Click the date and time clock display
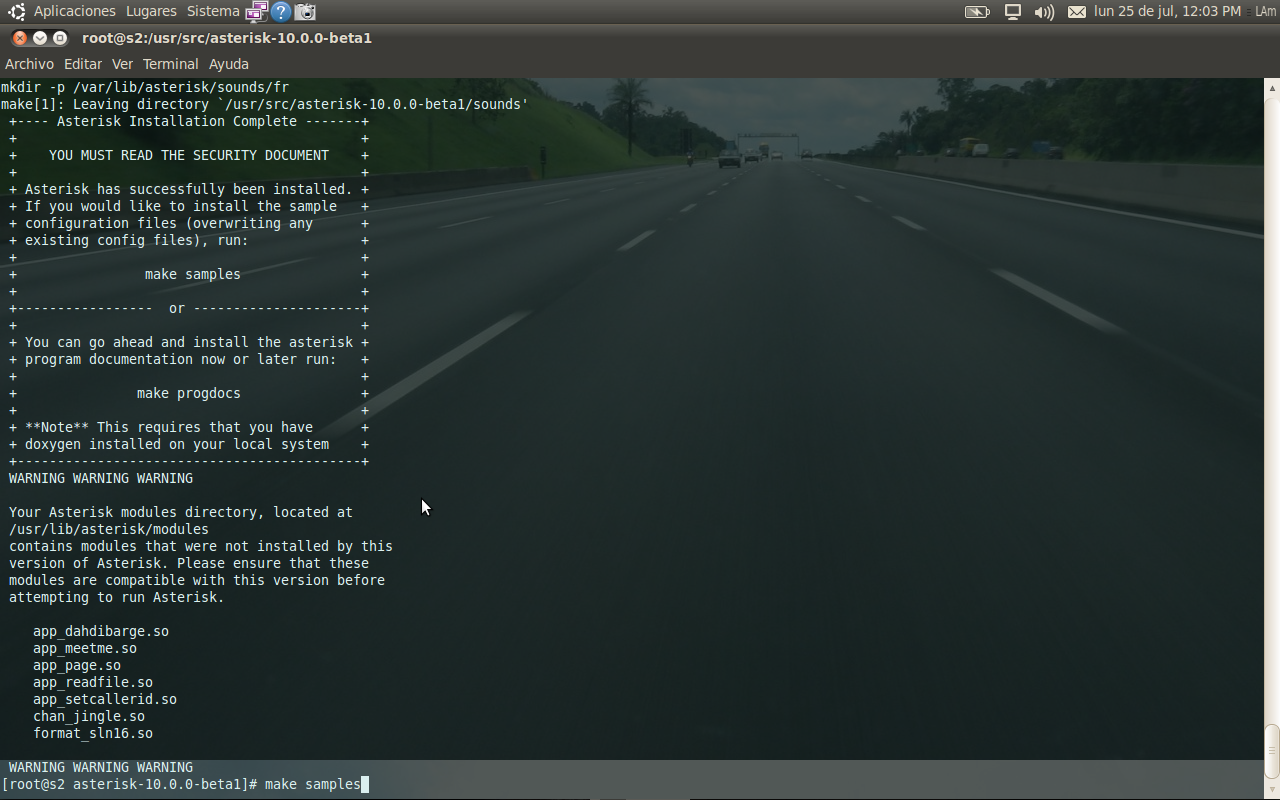Image resolution: width=1280 pixels, height=800 pixels. tap(1167, 11)
